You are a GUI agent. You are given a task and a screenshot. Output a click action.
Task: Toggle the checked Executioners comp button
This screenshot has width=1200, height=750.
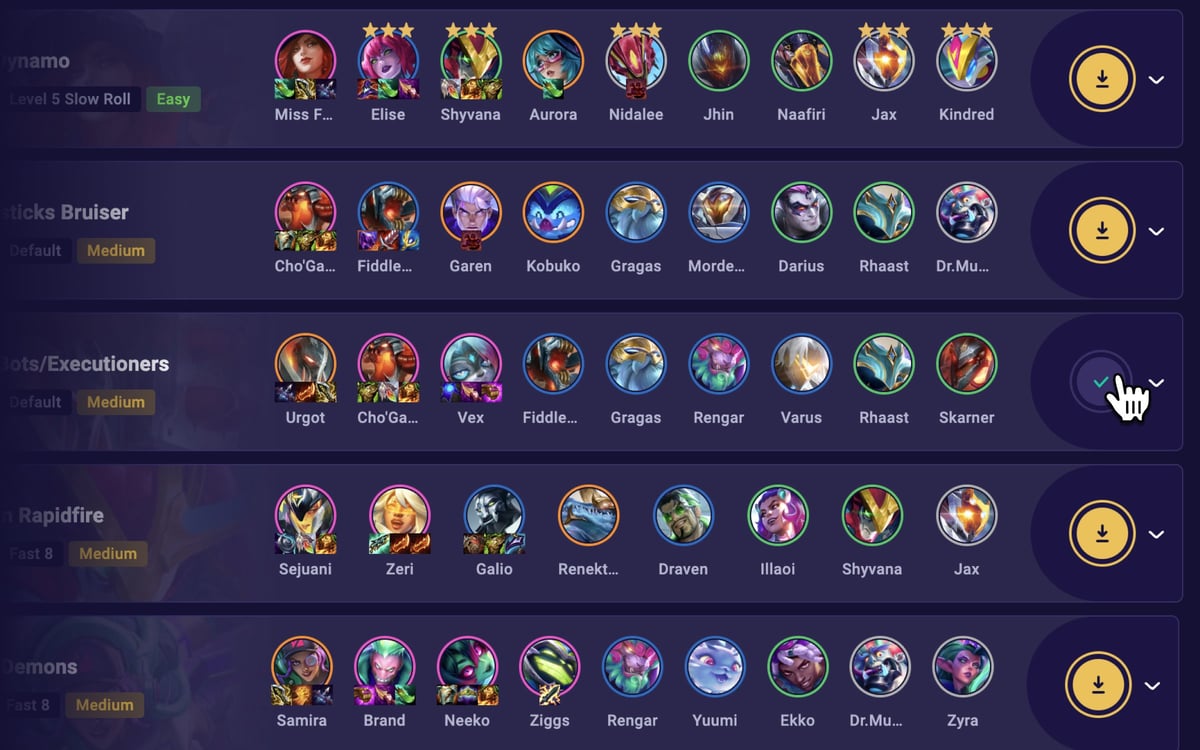1101,382
